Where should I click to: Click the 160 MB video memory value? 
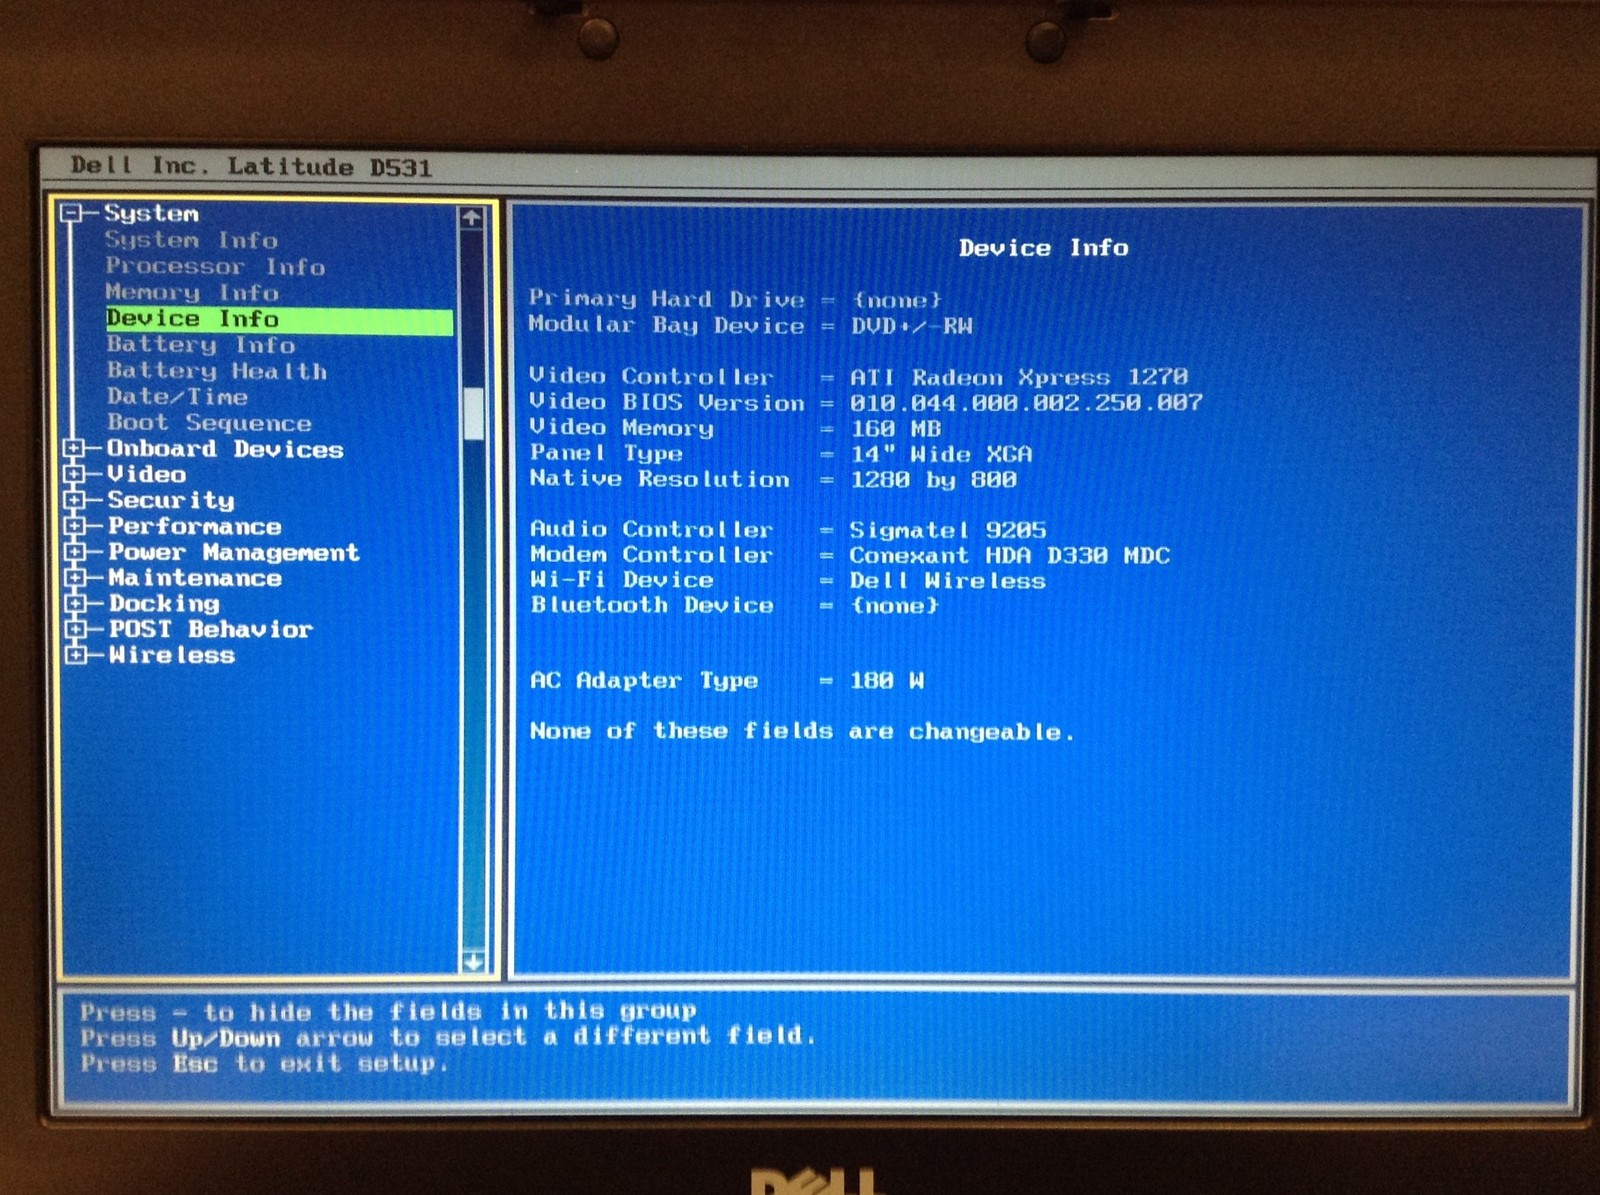tap(895, 428)
